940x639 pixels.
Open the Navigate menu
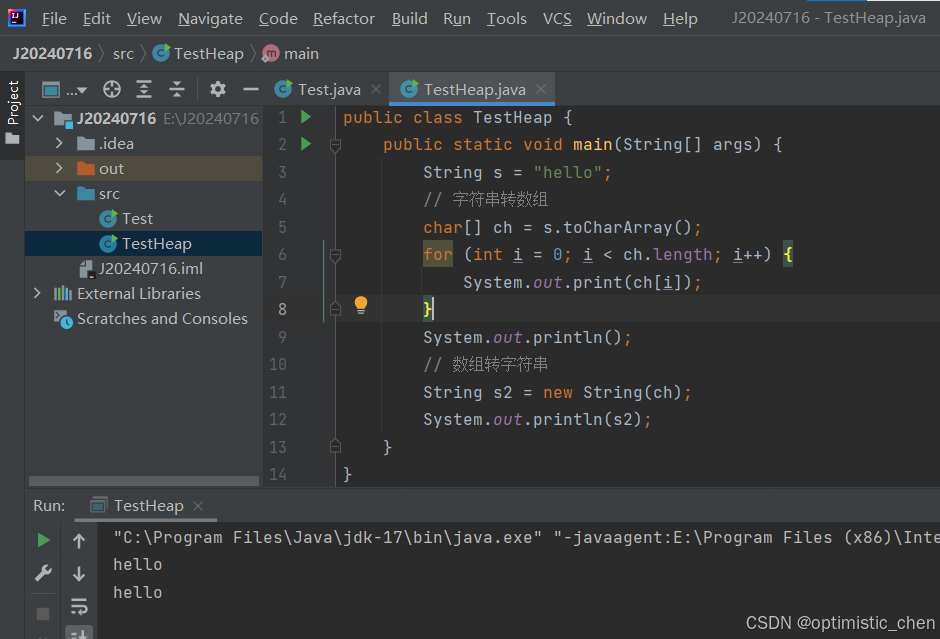coord(210,19)
